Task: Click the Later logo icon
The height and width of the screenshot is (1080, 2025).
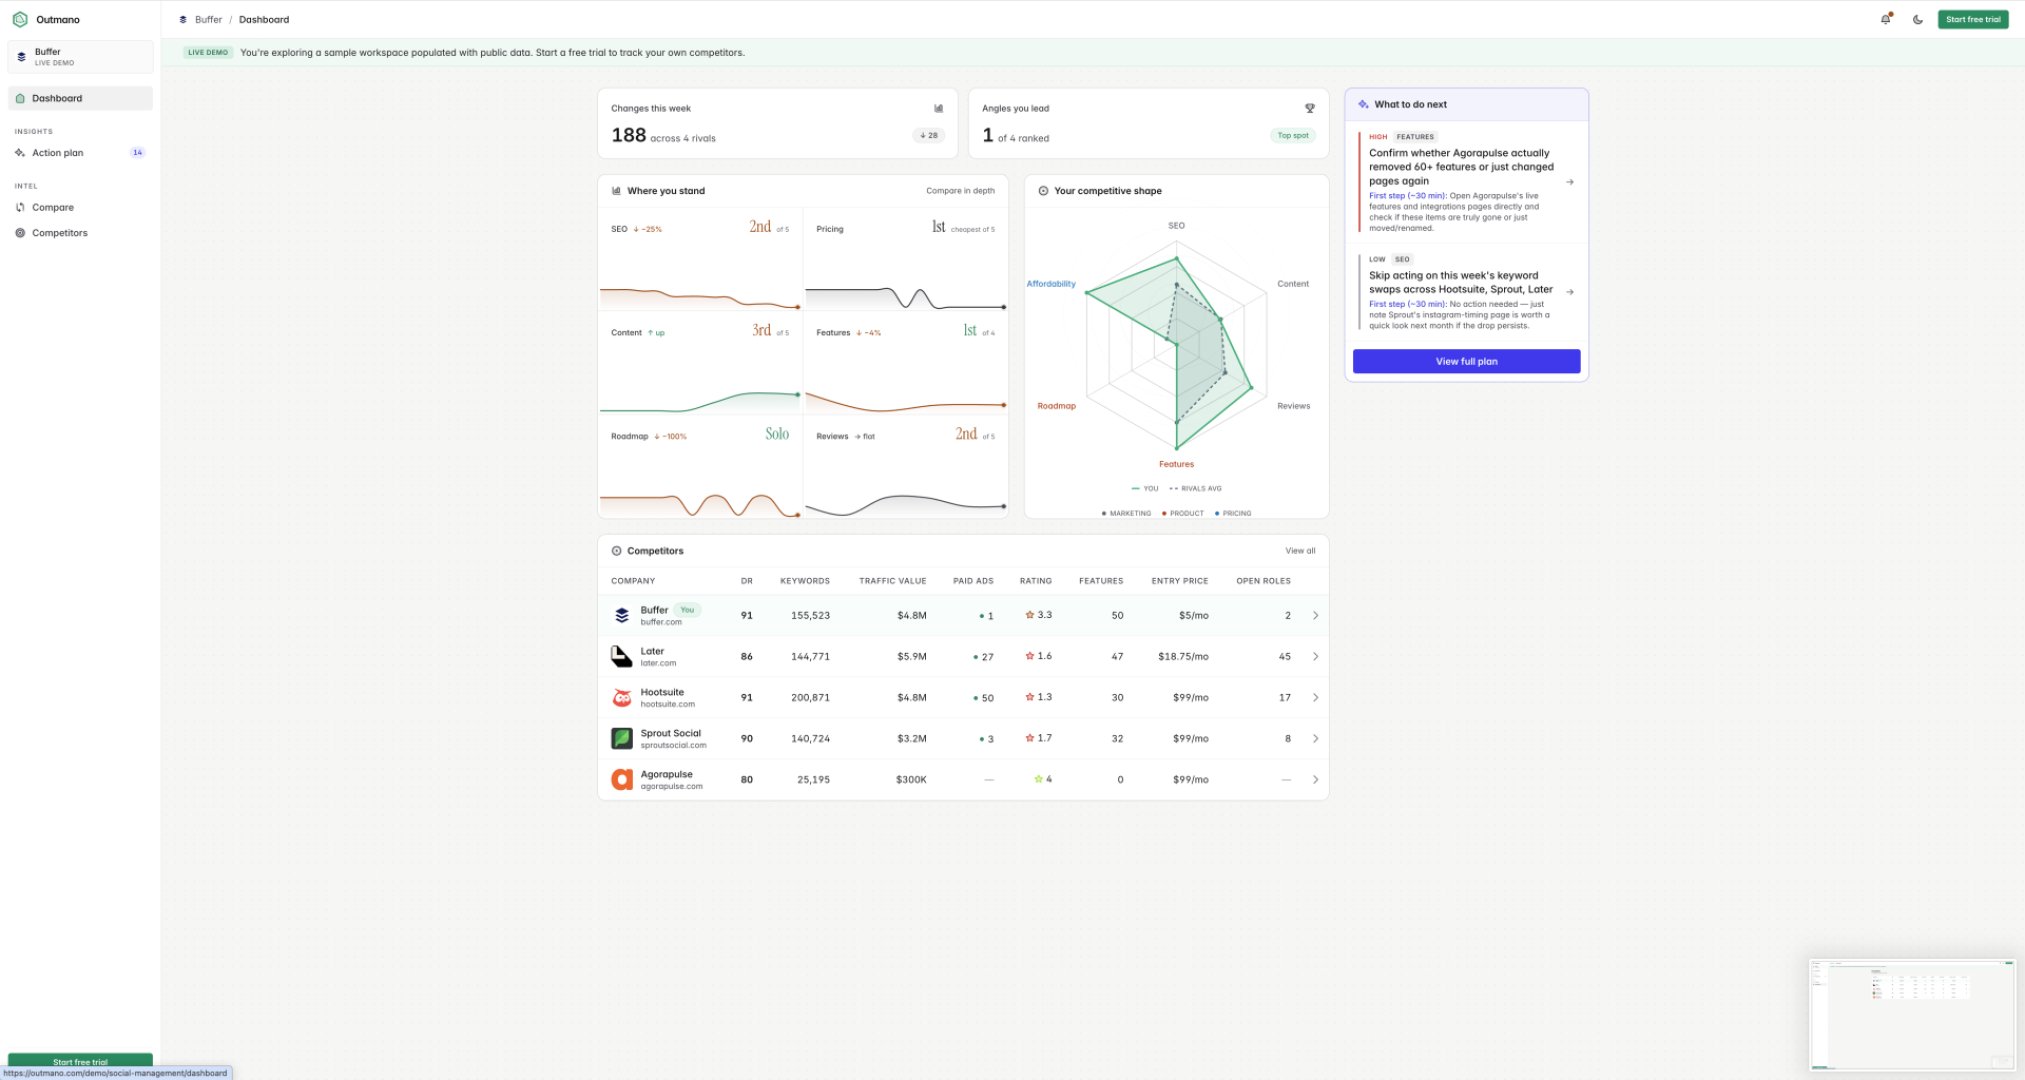Action: [622, 656]
